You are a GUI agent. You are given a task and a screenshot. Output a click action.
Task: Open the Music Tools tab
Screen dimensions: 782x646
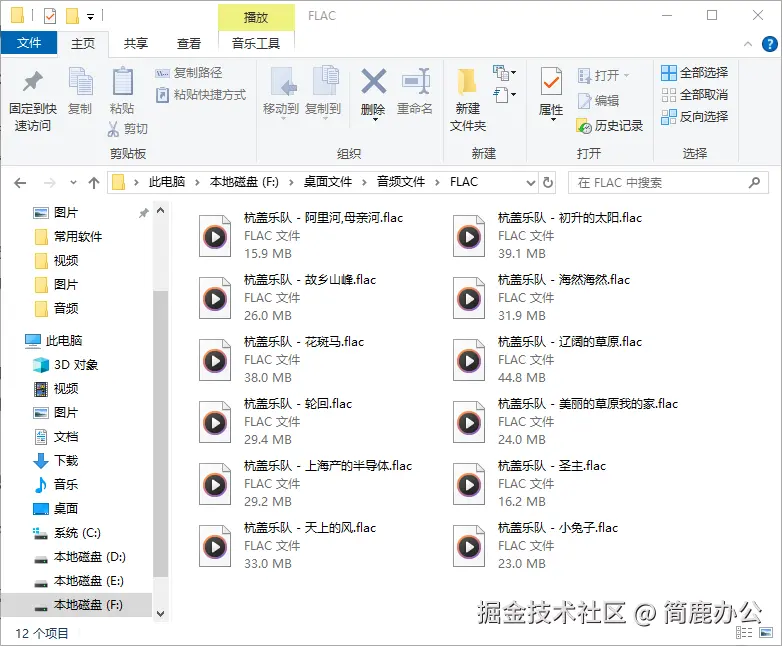(x=256, y=43)
